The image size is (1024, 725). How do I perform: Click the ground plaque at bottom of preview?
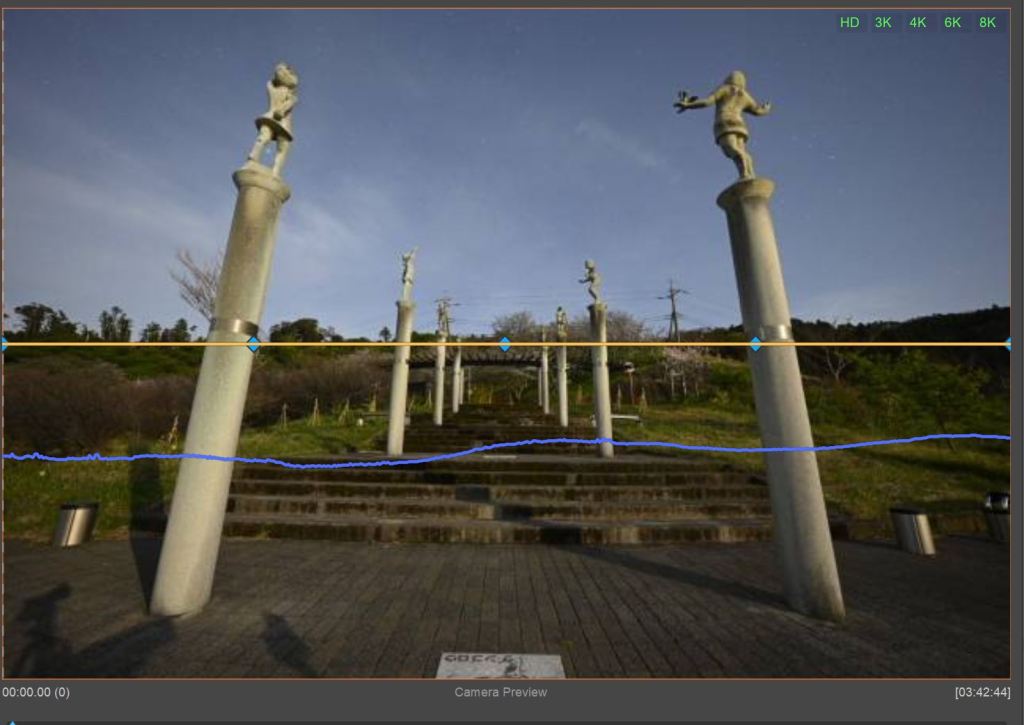[500, 665]
